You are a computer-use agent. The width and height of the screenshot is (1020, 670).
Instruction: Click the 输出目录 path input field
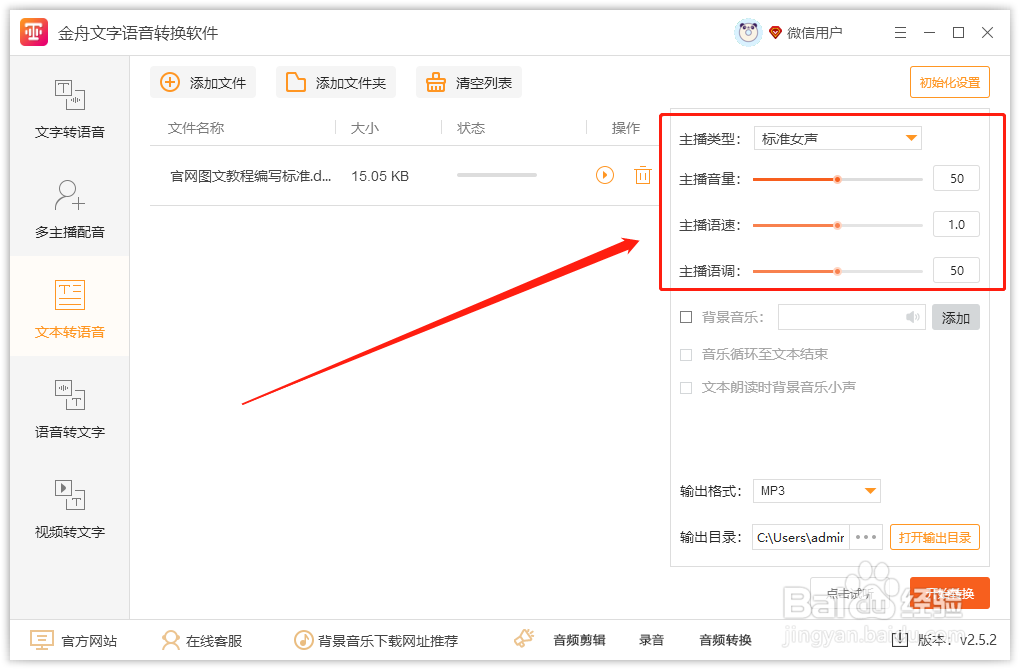pyautogui.click(x=799, y=537)
